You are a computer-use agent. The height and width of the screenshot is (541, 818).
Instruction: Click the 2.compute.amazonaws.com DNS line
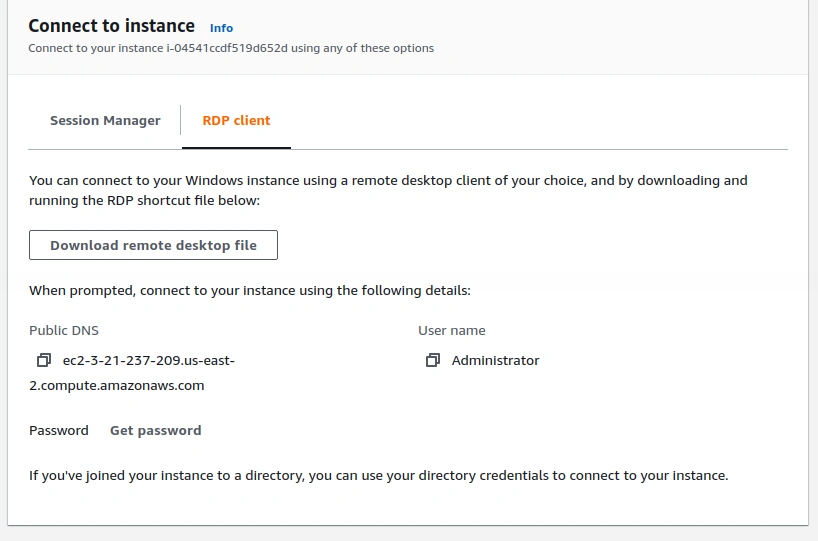117,386
